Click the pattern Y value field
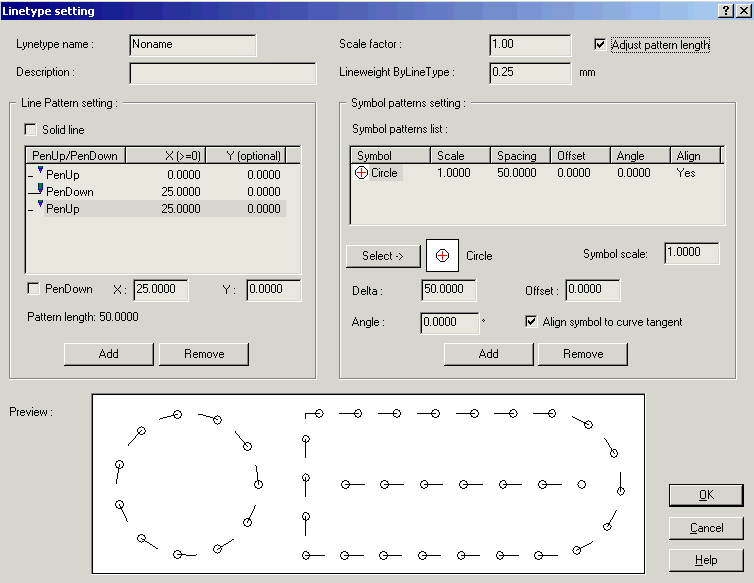The width and height of the screenshot is (754, 583). coord(274,290)
